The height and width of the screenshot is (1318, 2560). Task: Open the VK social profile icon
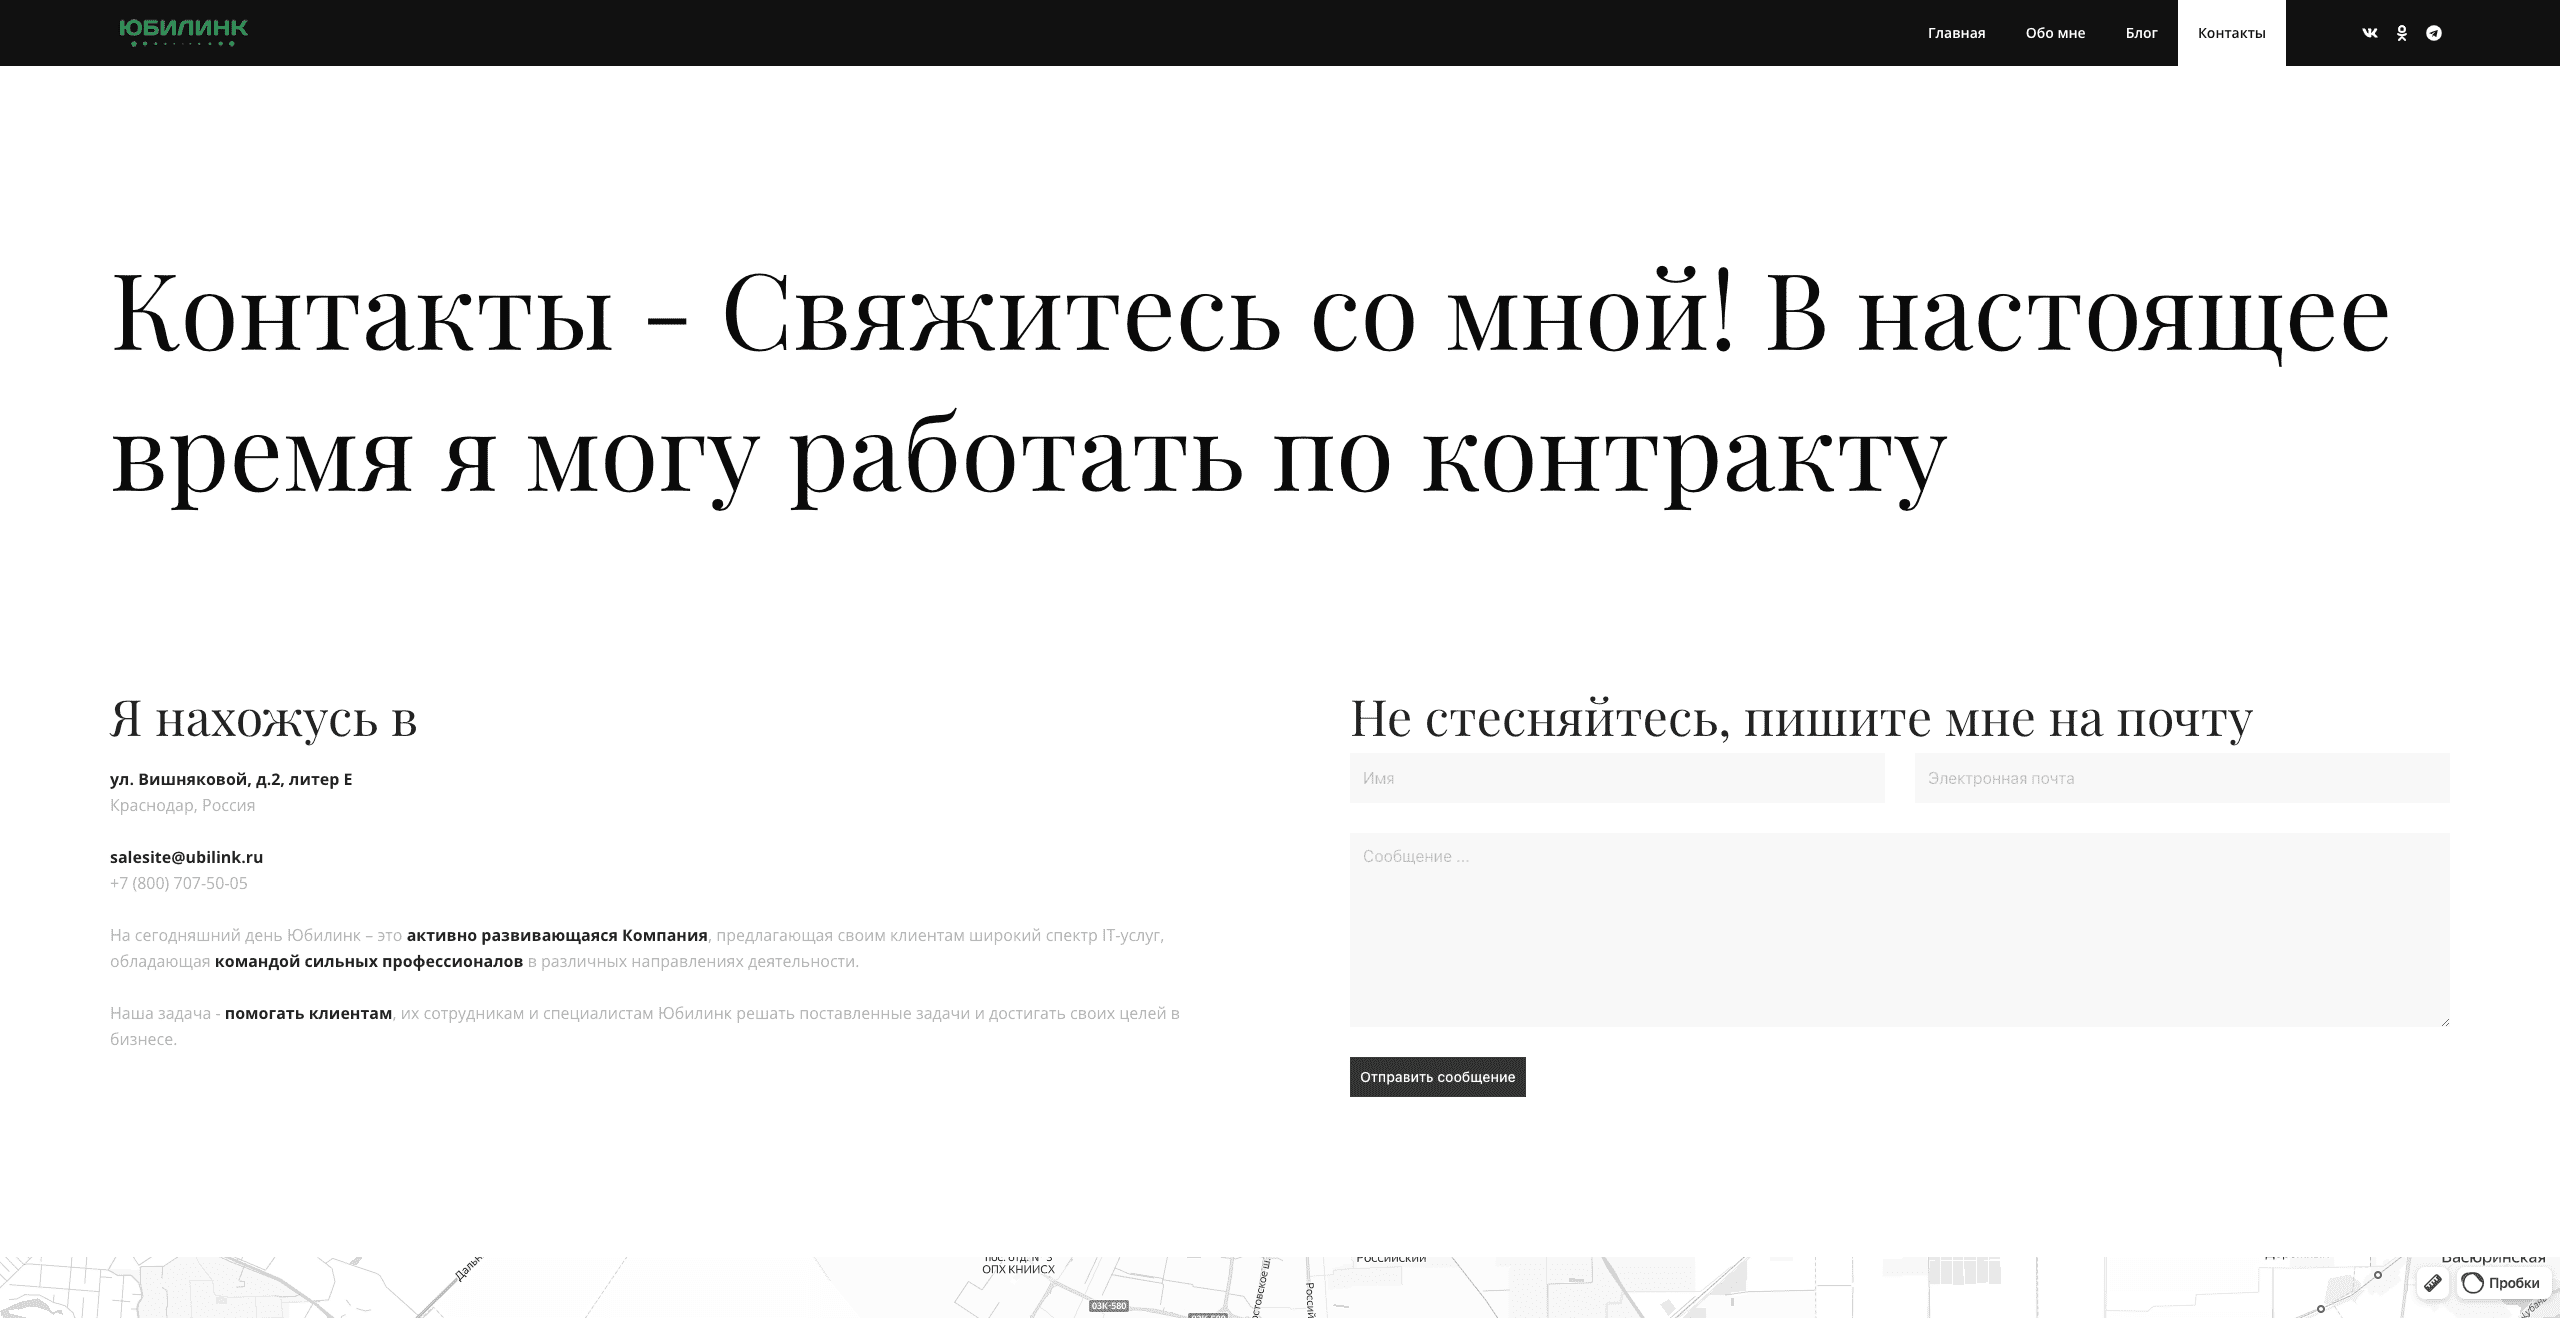tap(2369, 33)
